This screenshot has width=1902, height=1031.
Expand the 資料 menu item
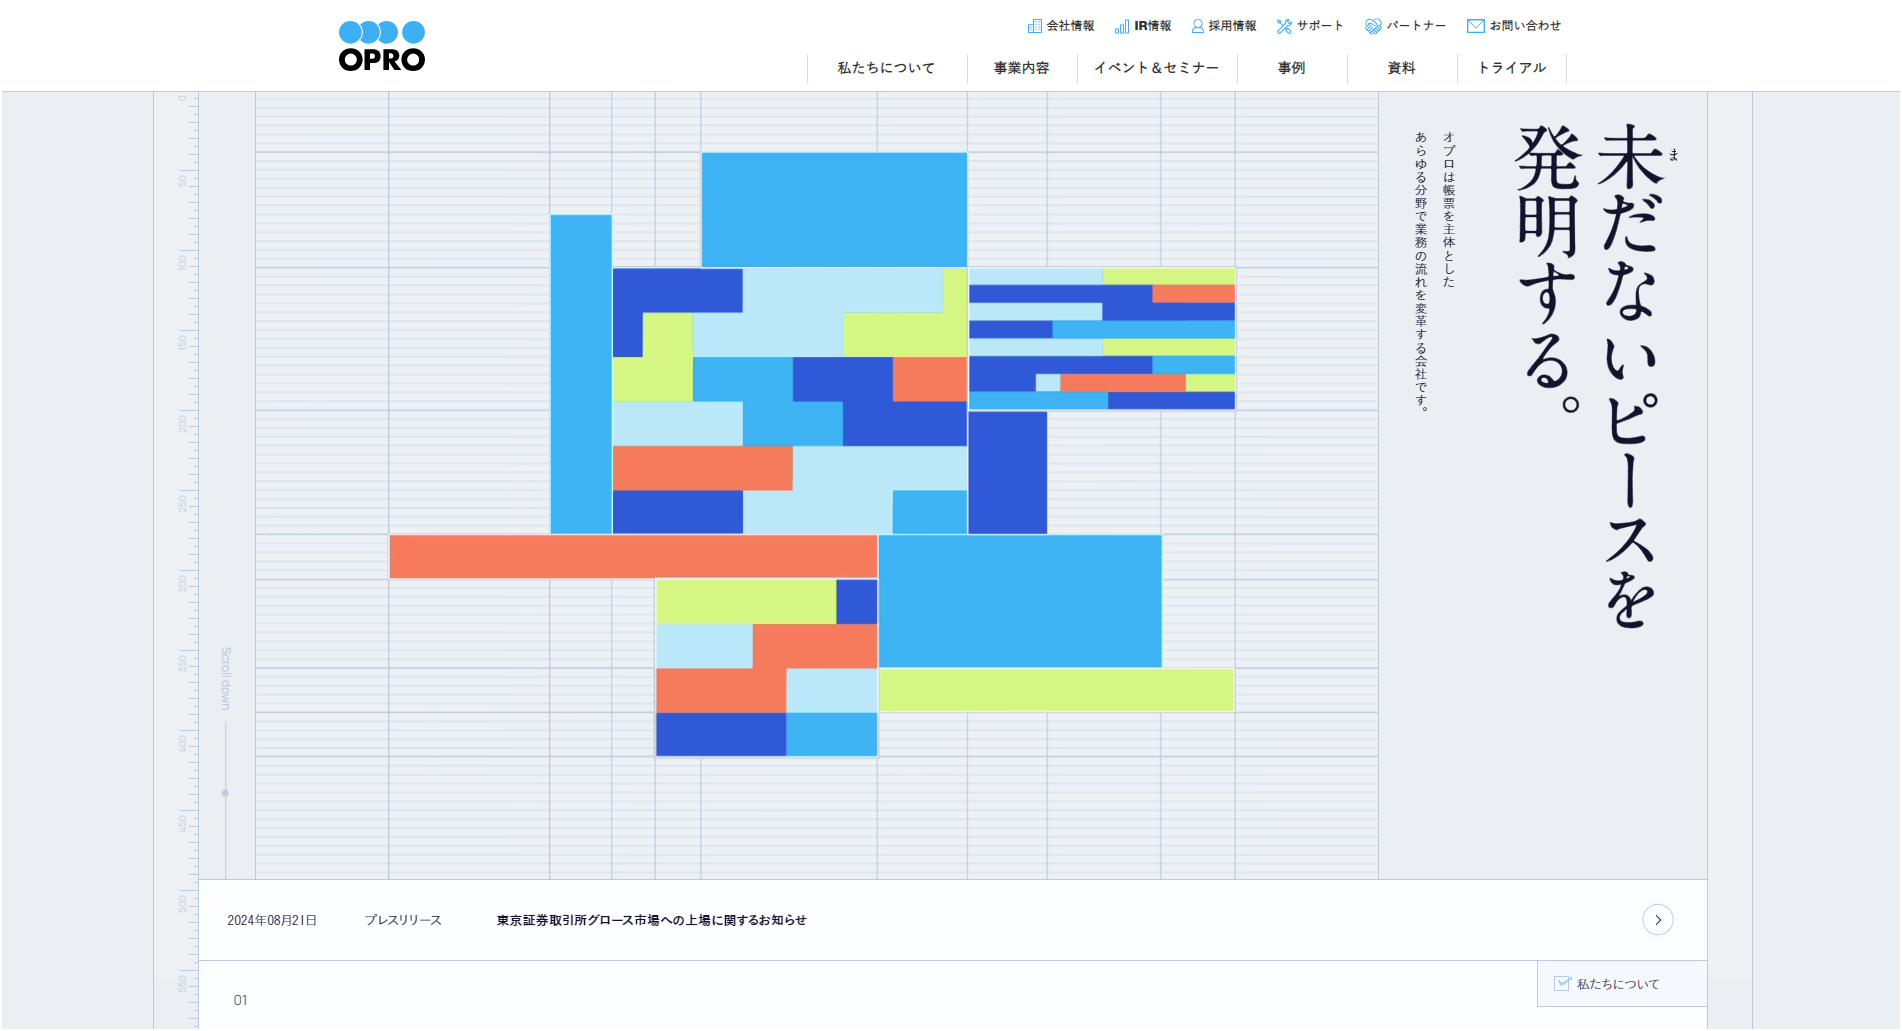[1401, 68]
